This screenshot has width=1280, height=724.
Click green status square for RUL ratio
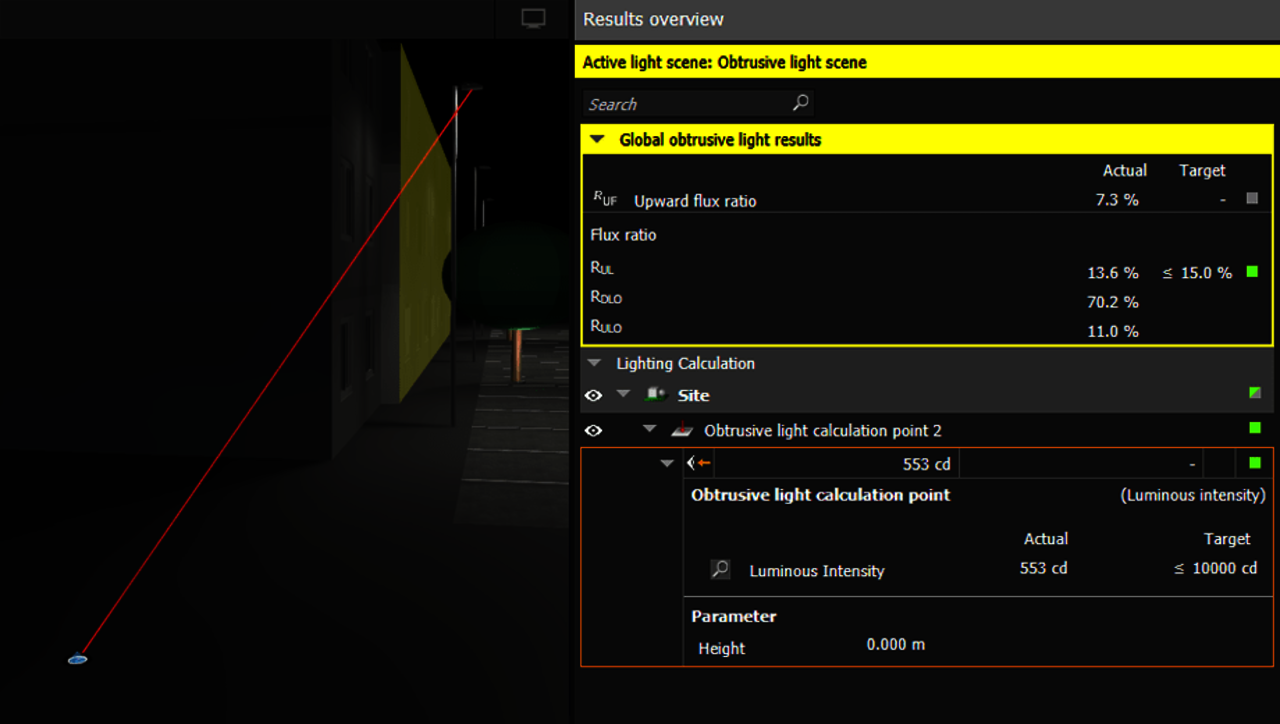point(1252,272)
